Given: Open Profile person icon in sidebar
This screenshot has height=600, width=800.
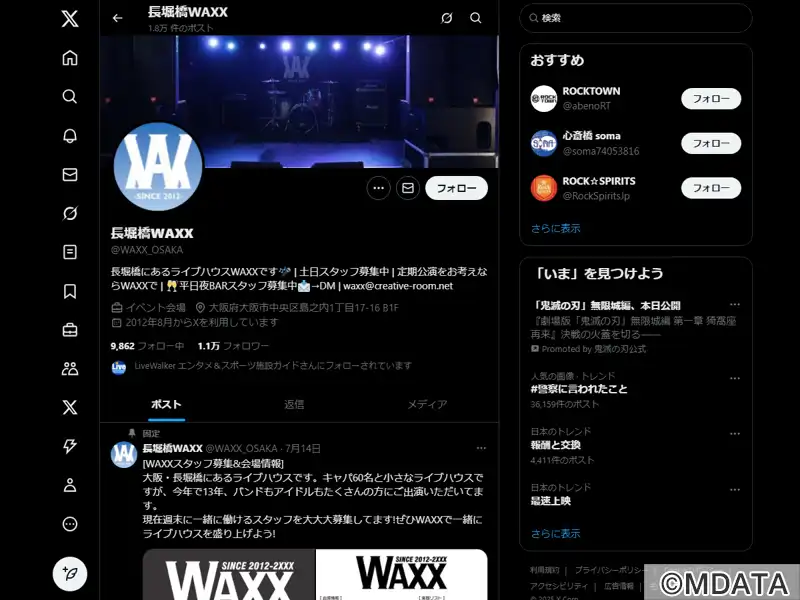Looking at the screenshot, I should [70, 485].
